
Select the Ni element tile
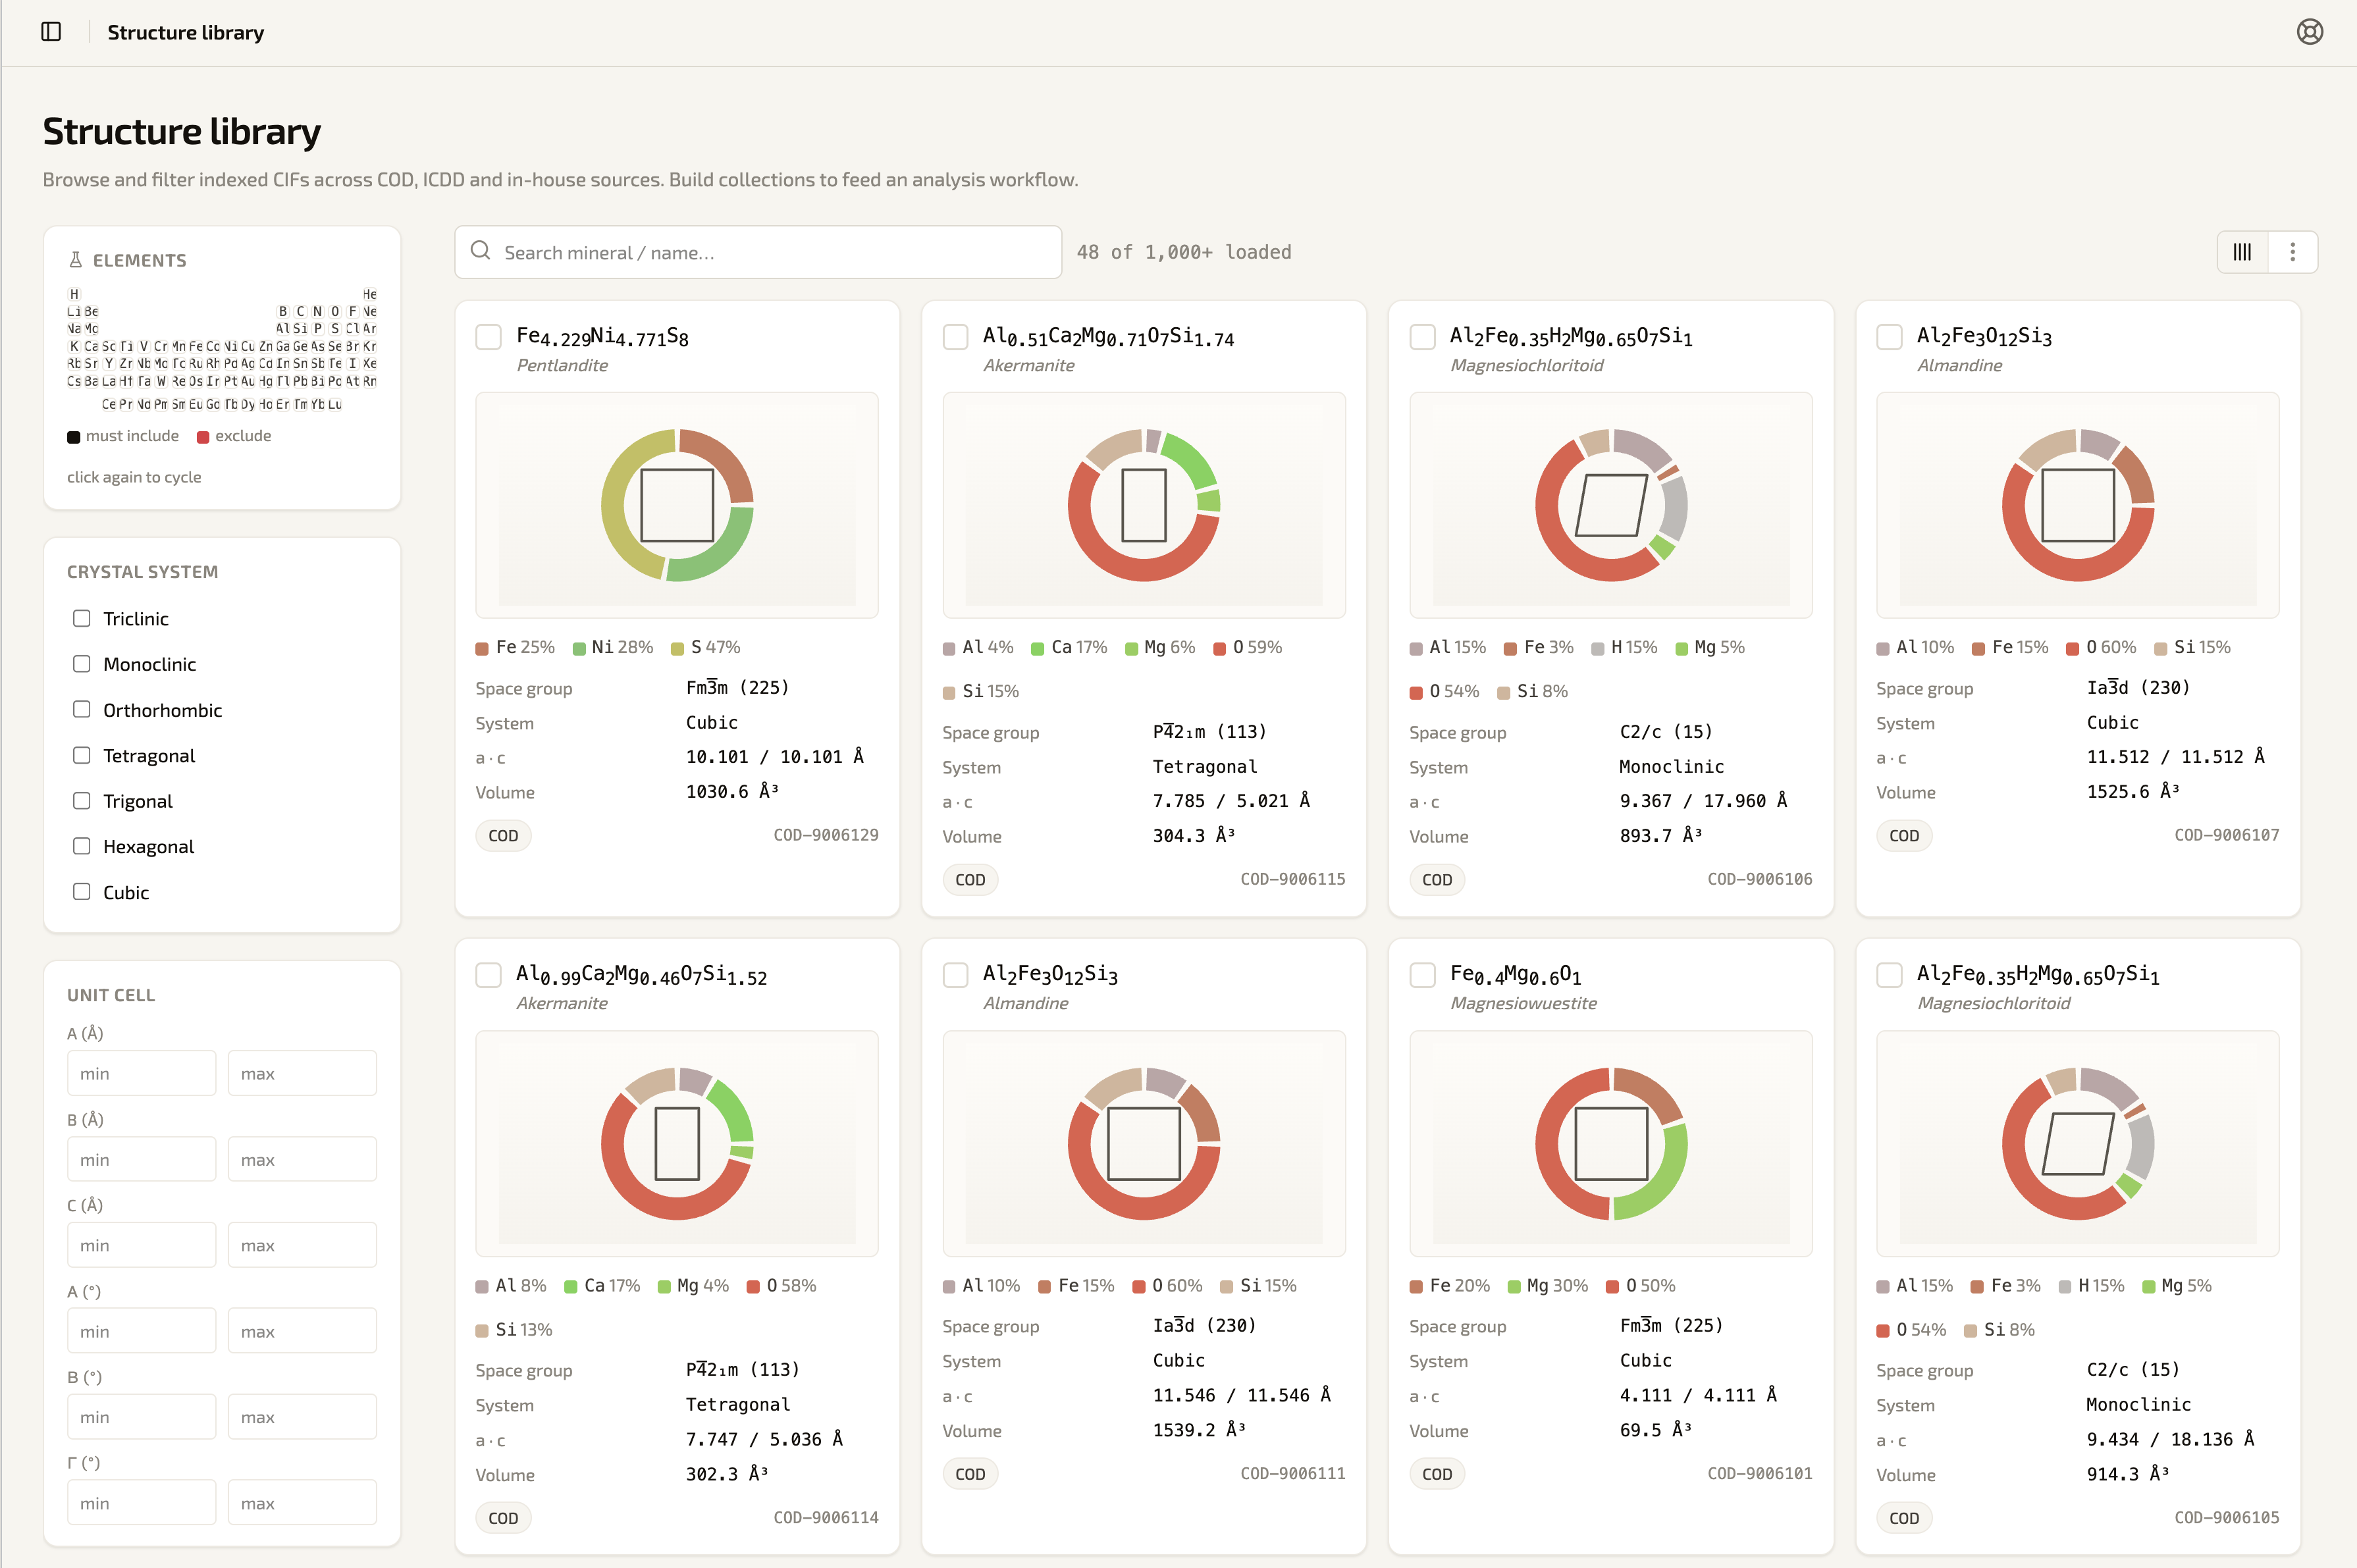[231, 347]
